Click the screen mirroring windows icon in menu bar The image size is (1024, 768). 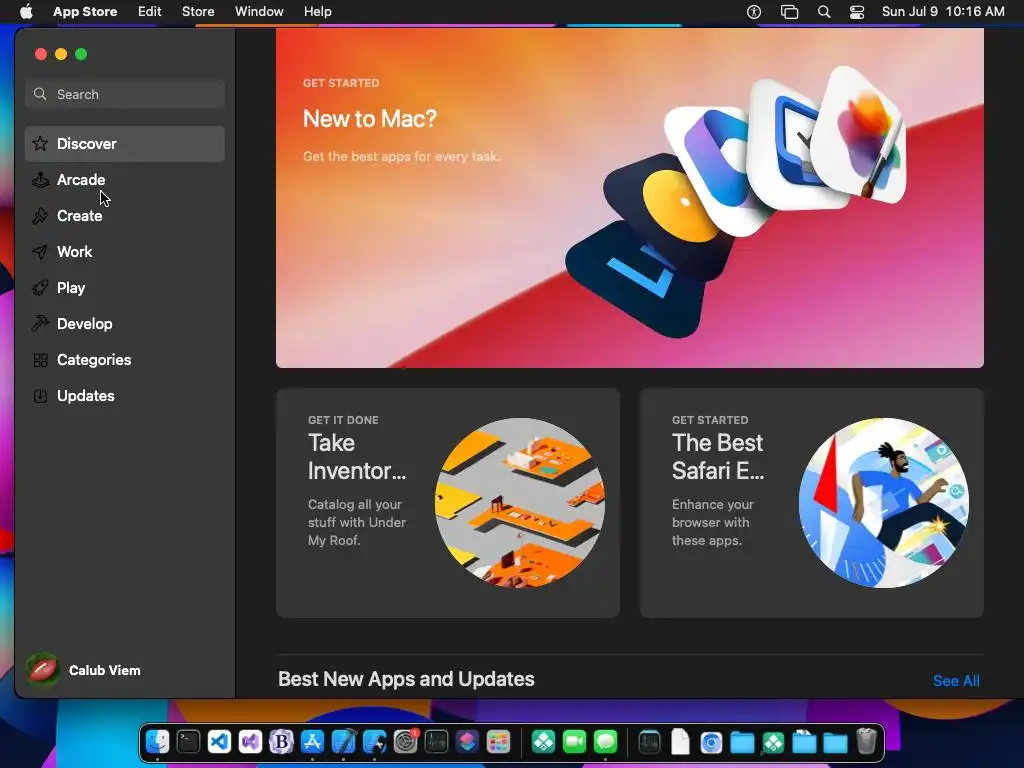[x=790, y=12]
